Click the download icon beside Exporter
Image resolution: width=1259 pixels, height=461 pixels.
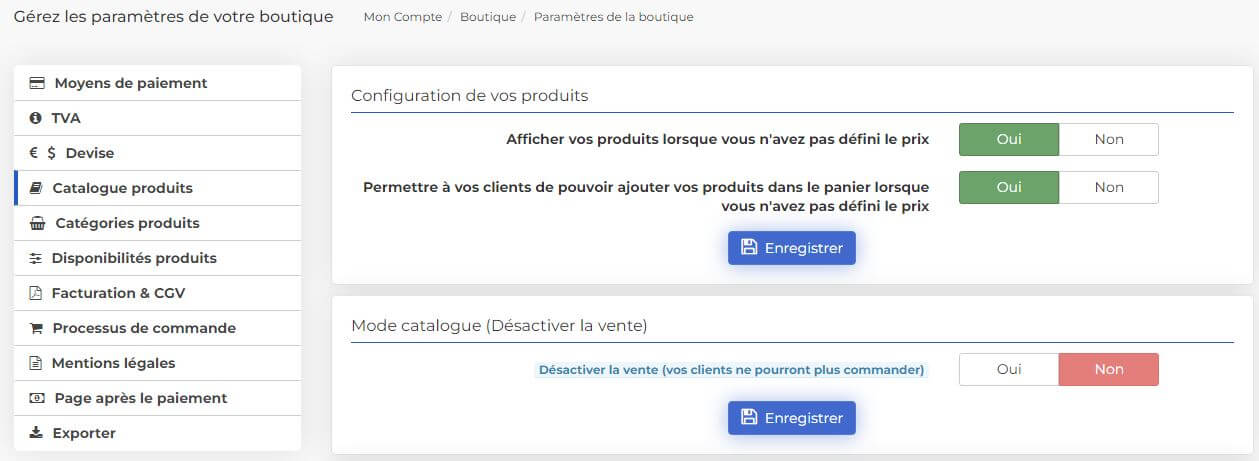click(x=36, y=433)
